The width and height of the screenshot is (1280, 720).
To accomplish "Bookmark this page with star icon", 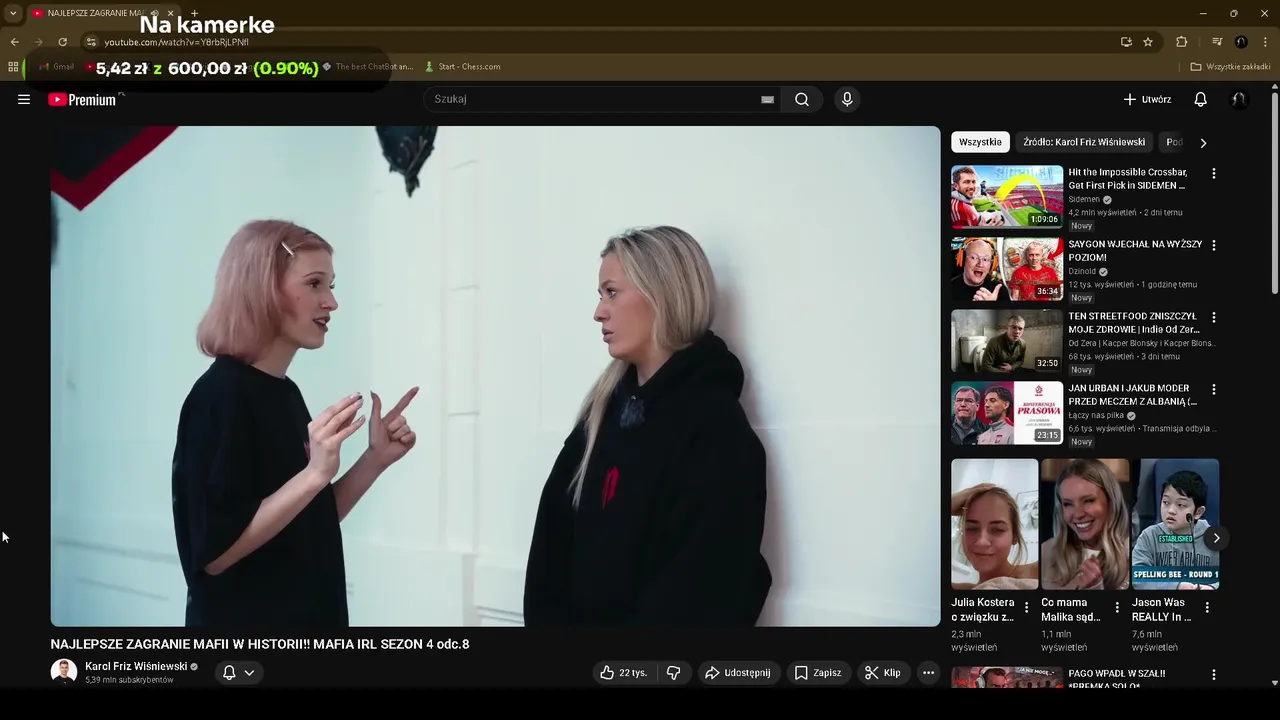I will coord(1148,42).
